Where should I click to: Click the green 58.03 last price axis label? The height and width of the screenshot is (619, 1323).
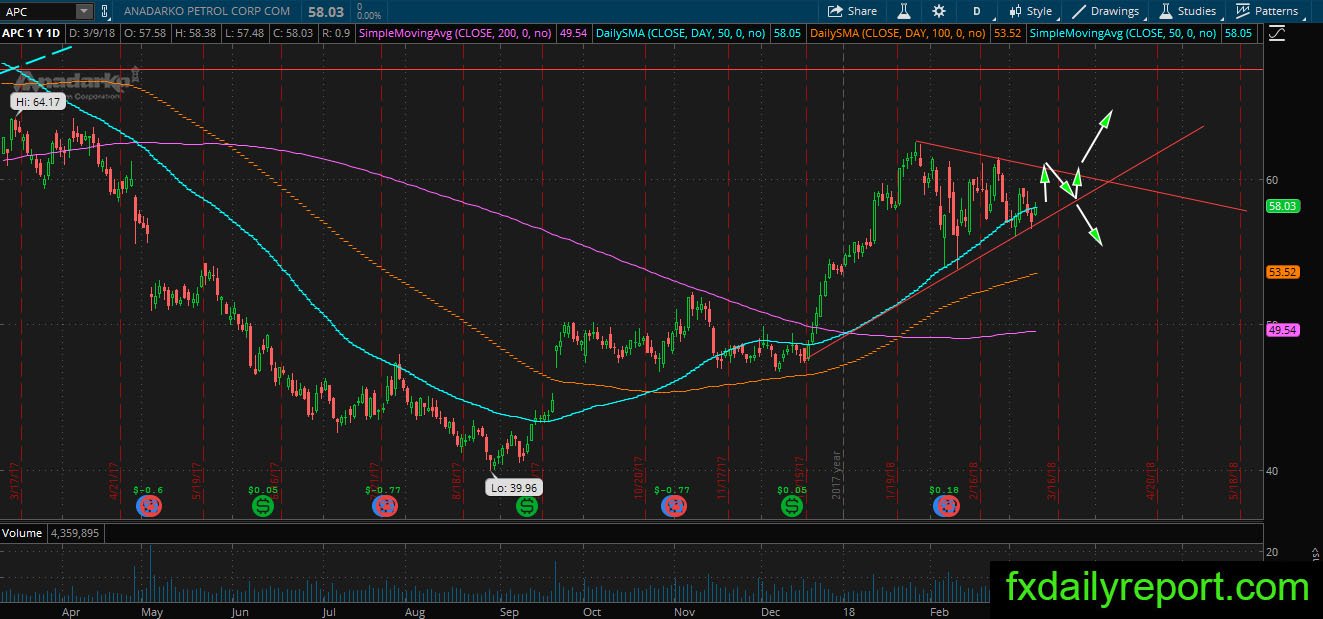1282,206
